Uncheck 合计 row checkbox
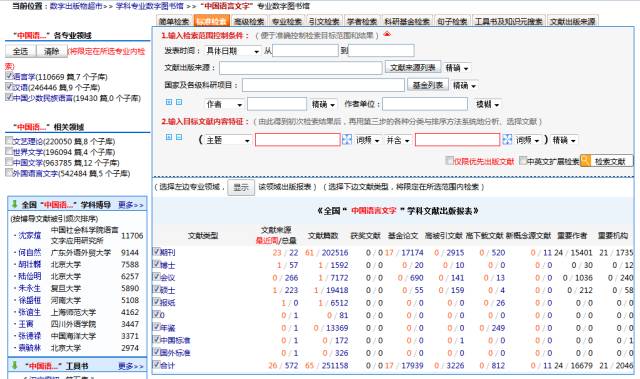 click(x=156, y=364)
